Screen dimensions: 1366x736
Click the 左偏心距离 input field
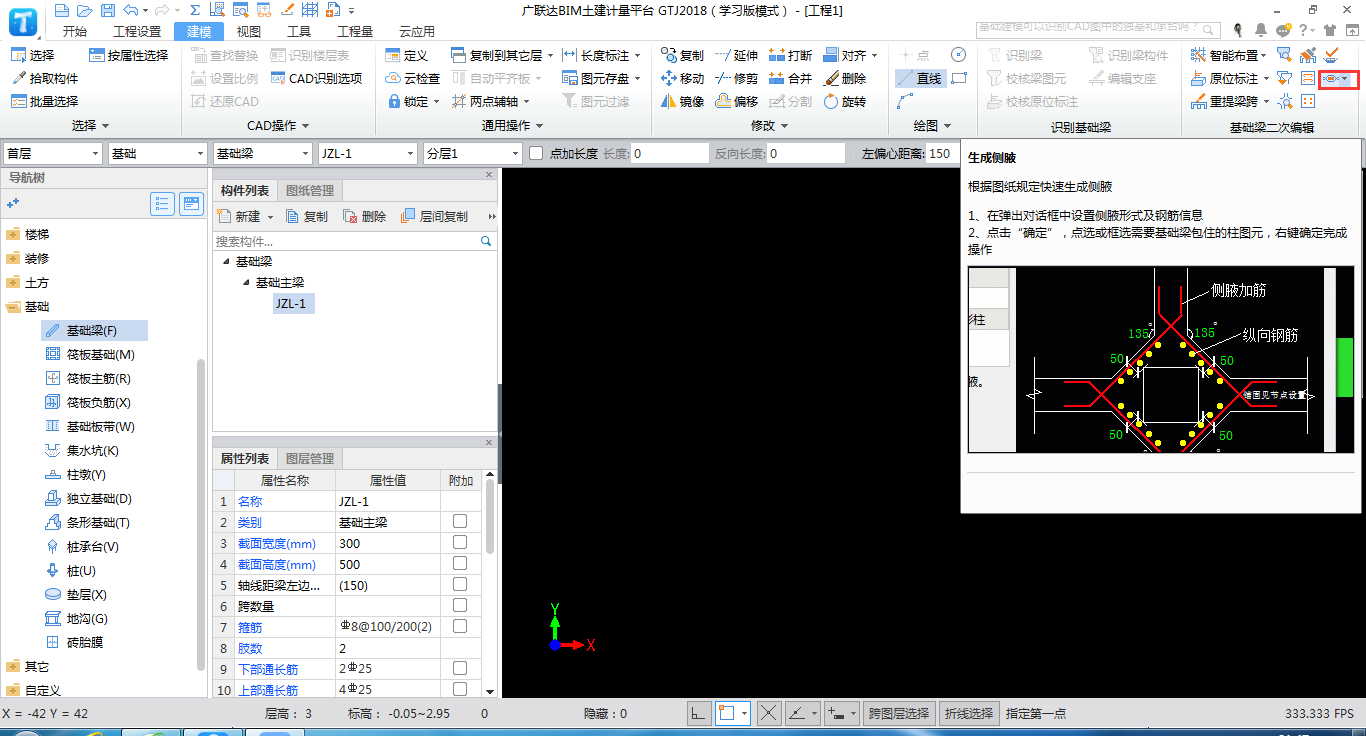942,153
